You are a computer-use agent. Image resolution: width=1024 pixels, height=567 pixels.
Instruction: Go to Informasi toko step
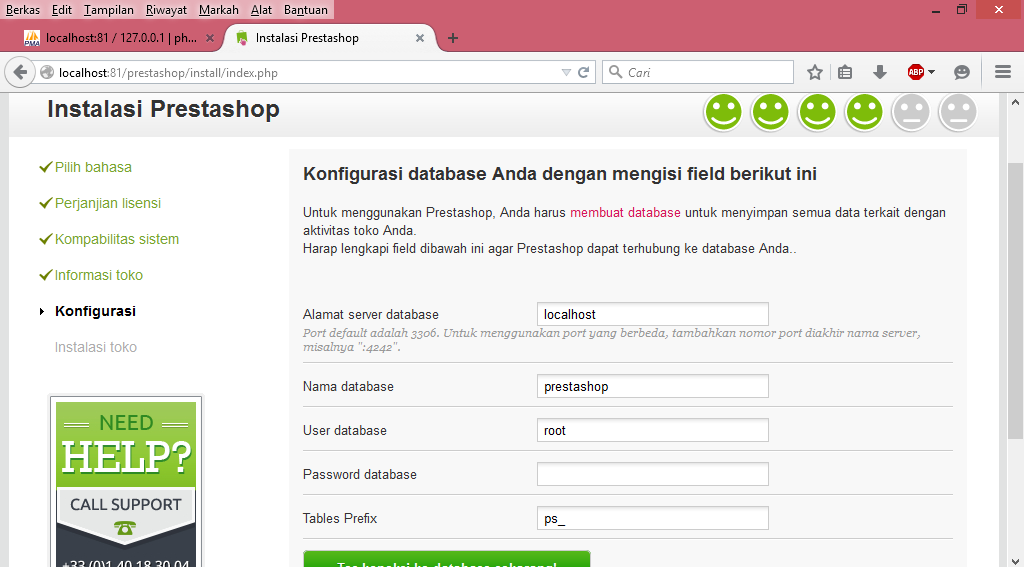pyautogui.click(x=99, y=275)
